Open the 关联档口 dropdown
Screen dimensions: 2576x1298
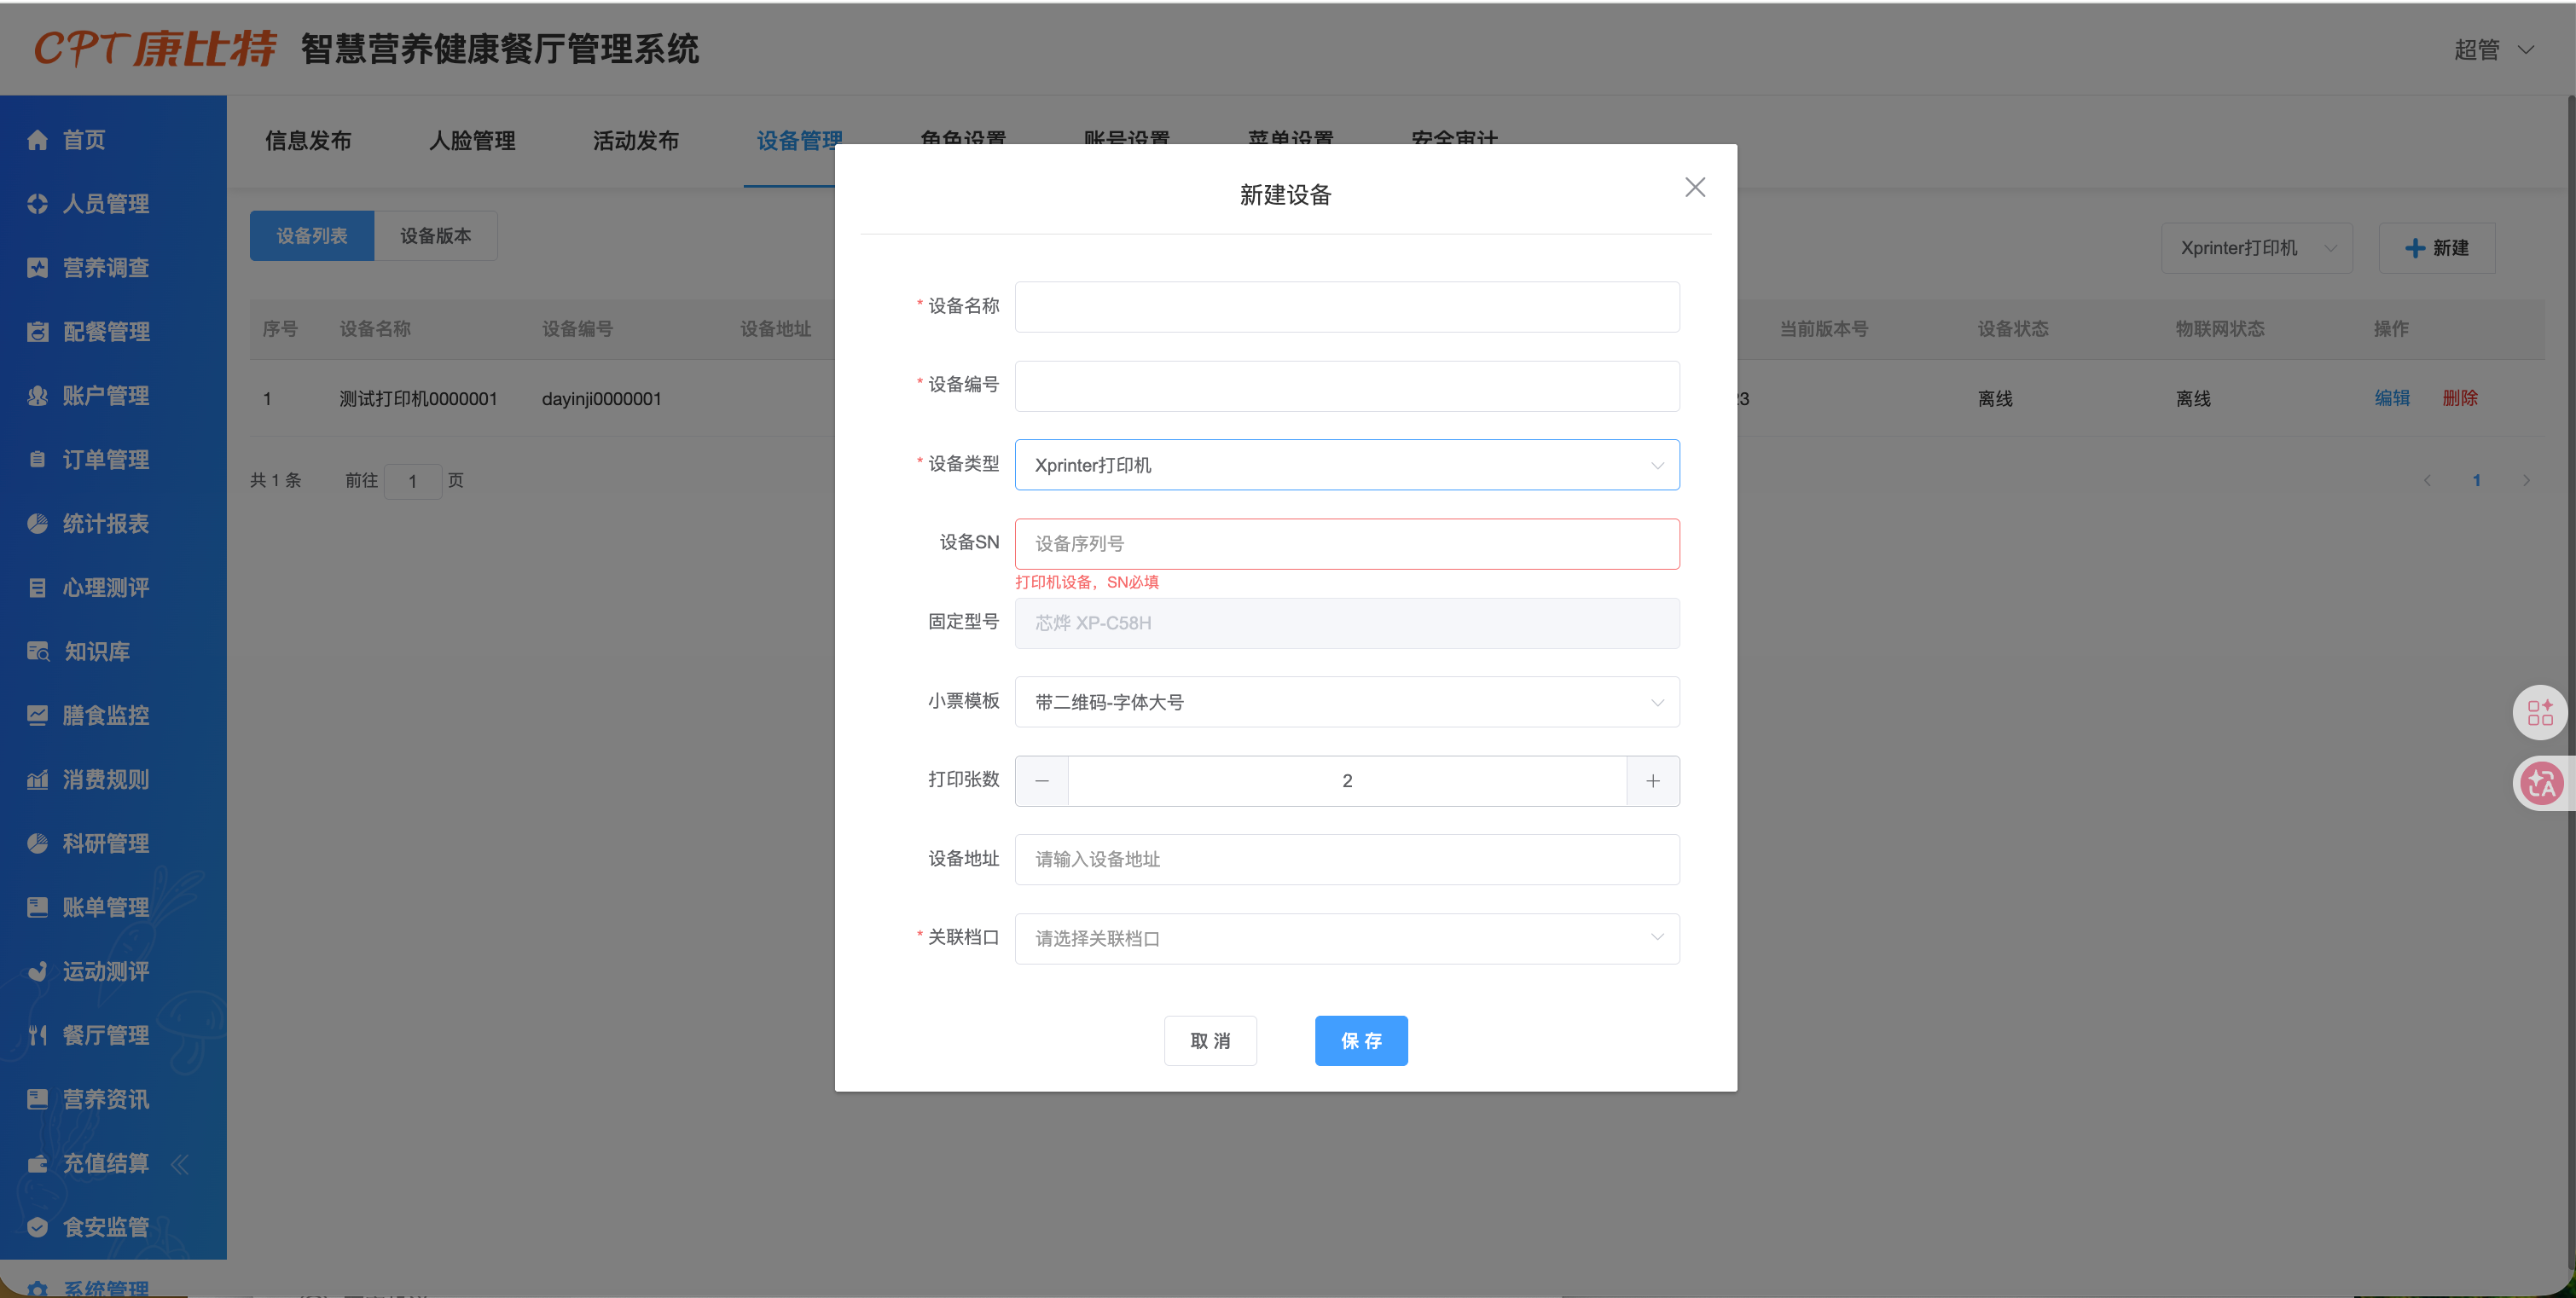[x=1347, y=939]
